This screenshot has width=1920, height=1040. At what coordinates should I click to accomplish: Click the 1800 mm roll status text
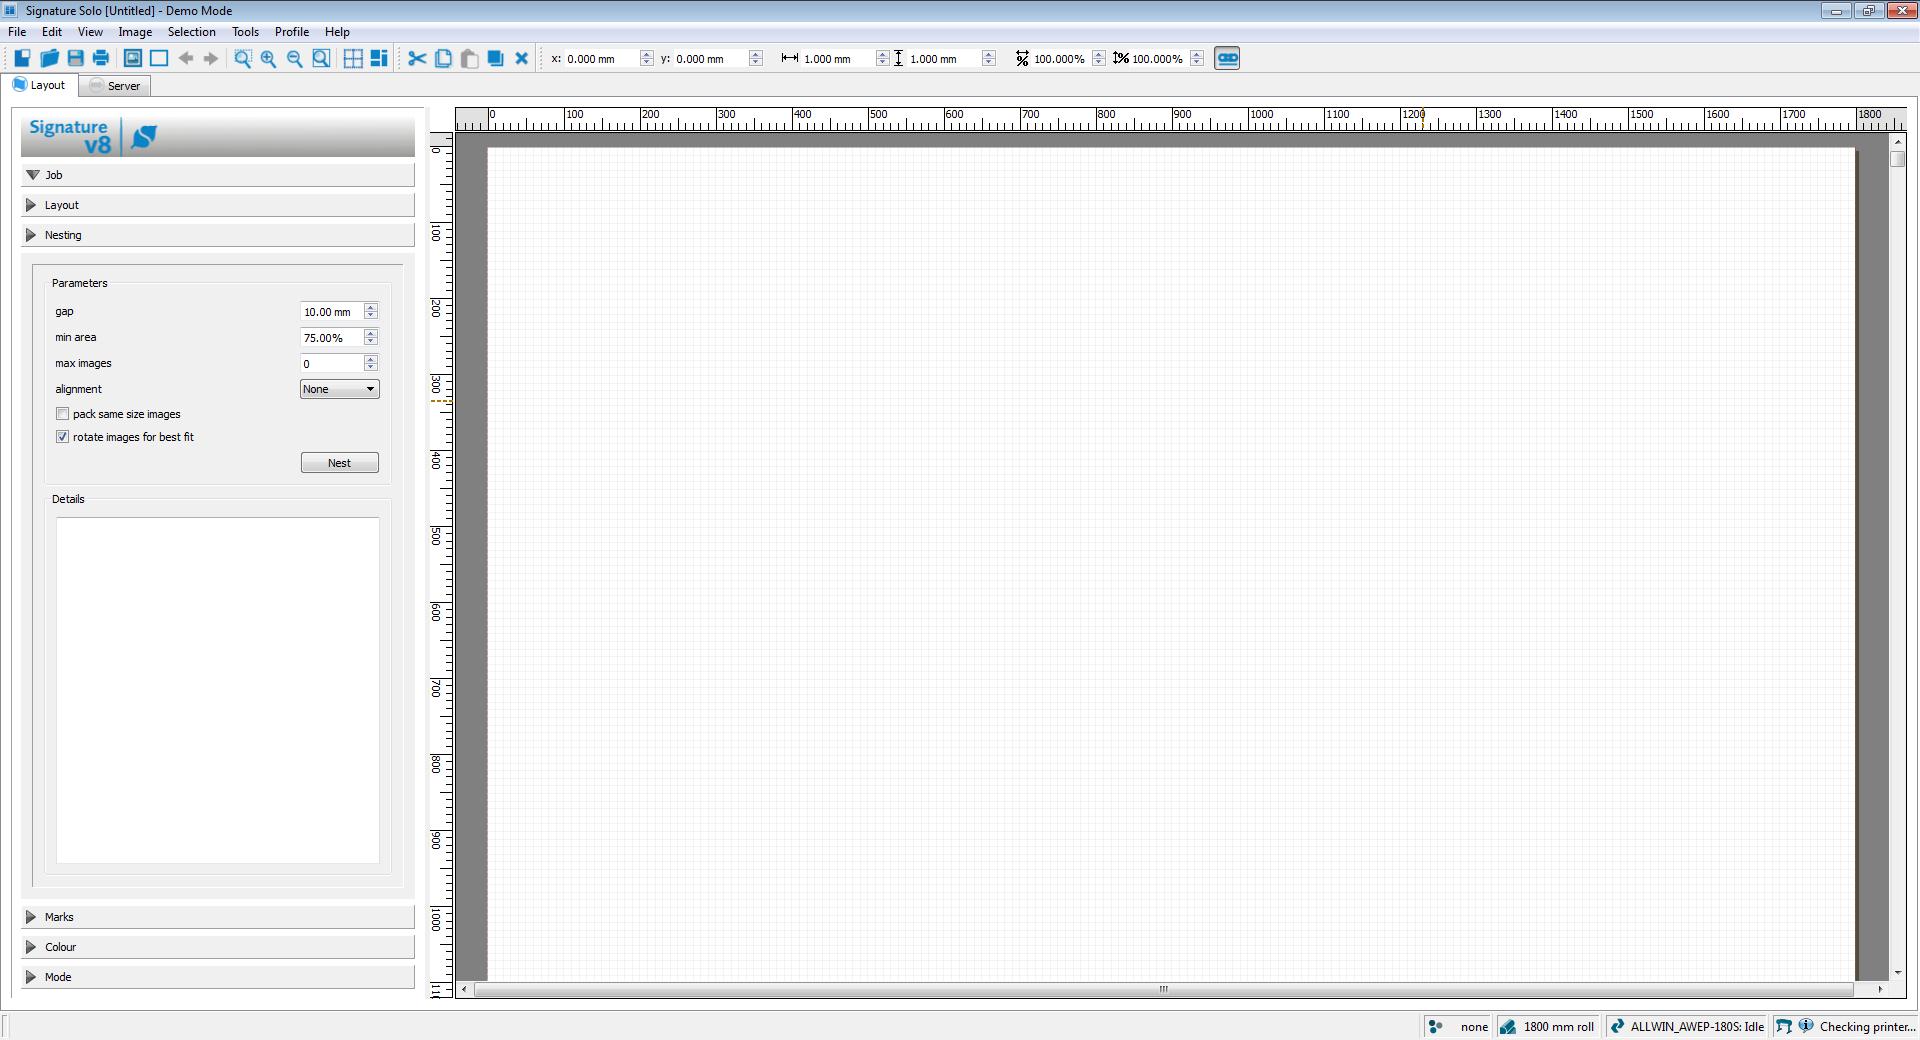point(1559,1027)
